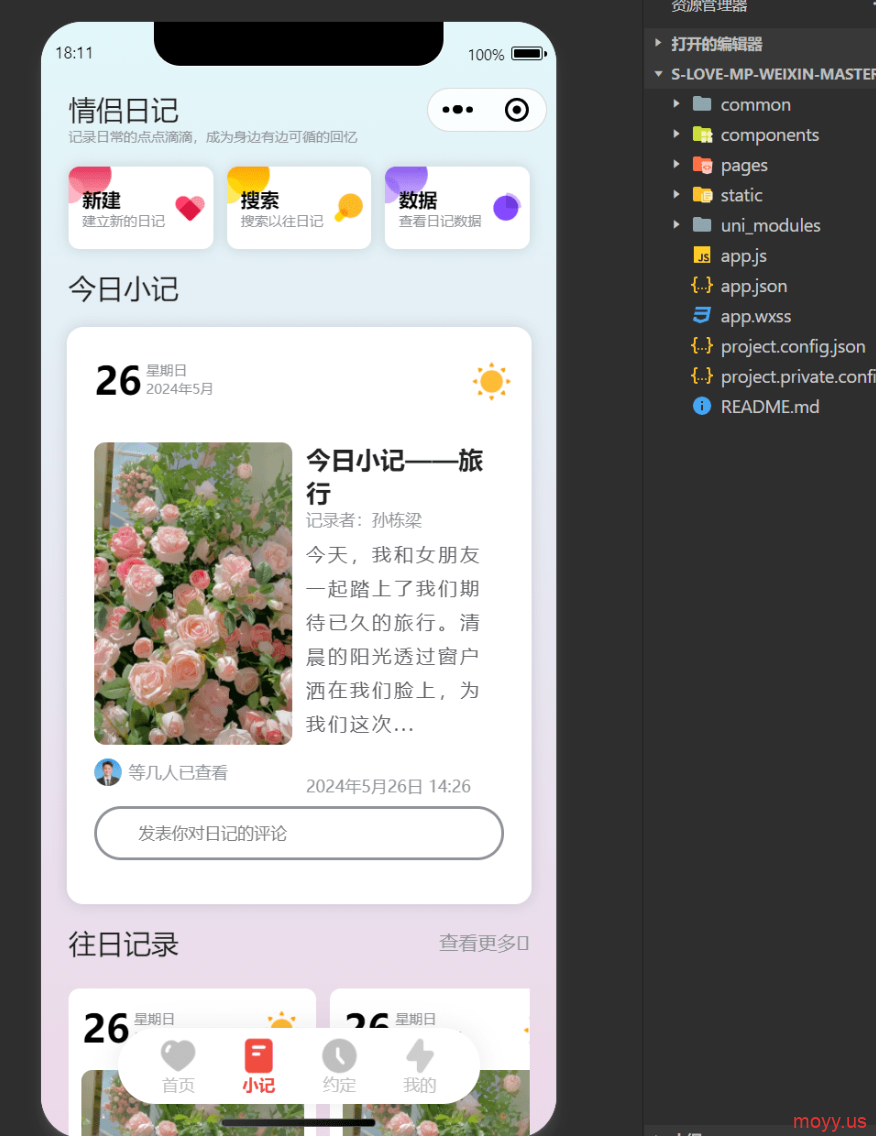Open the mini program three-dots menu
The width and height of the screenshot is (876, 1136).
coord(458,110)
